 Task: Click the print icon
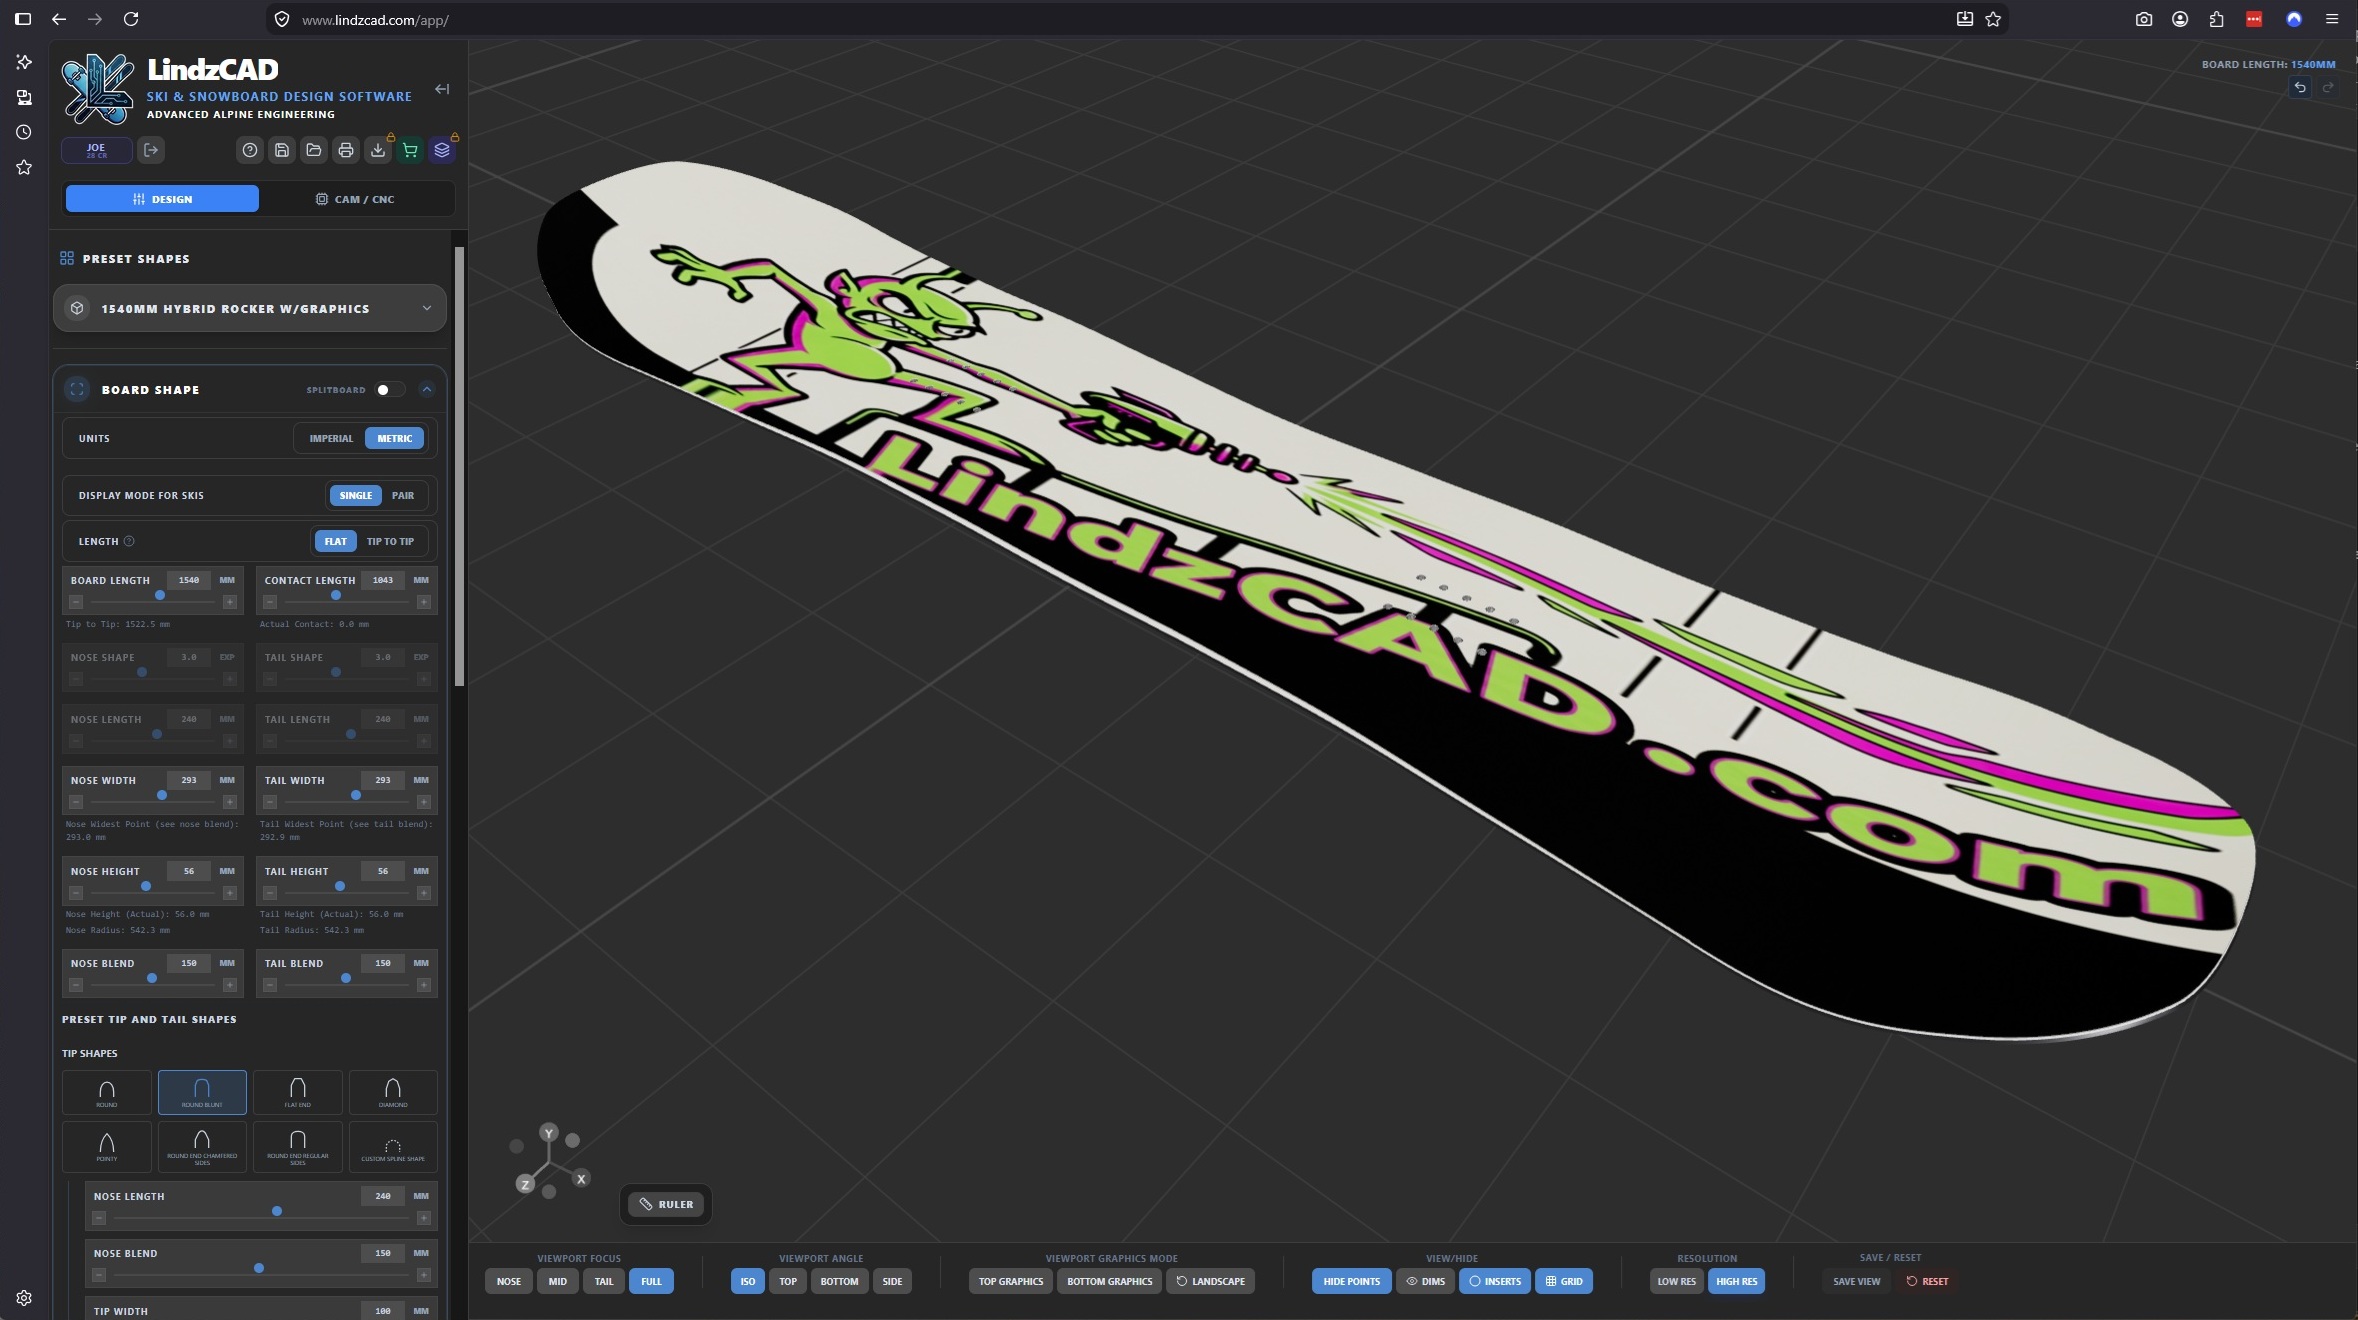346,150
